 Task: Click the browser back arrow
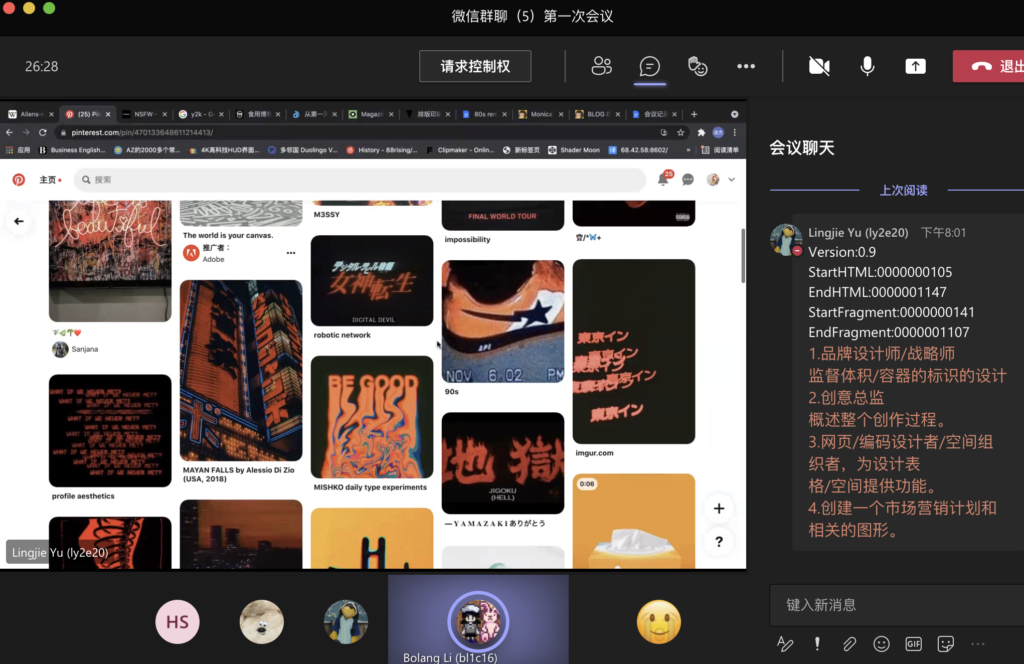[9, 133]
